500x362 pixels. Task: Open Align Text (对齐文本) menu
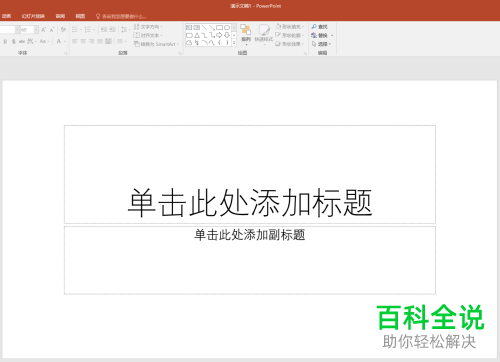(x=148, y=35)
